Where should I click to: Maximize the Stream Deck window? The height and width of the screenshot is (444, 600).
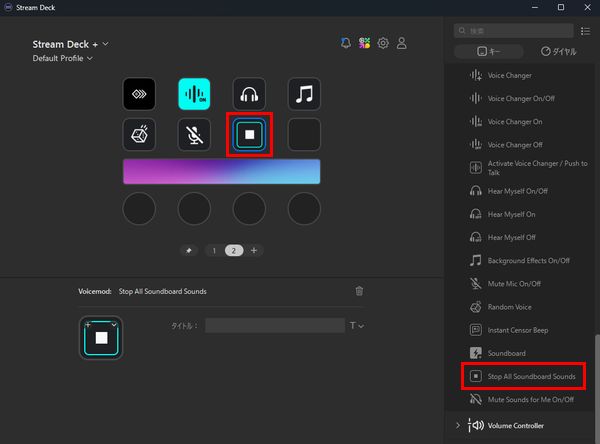pos(561,7)
